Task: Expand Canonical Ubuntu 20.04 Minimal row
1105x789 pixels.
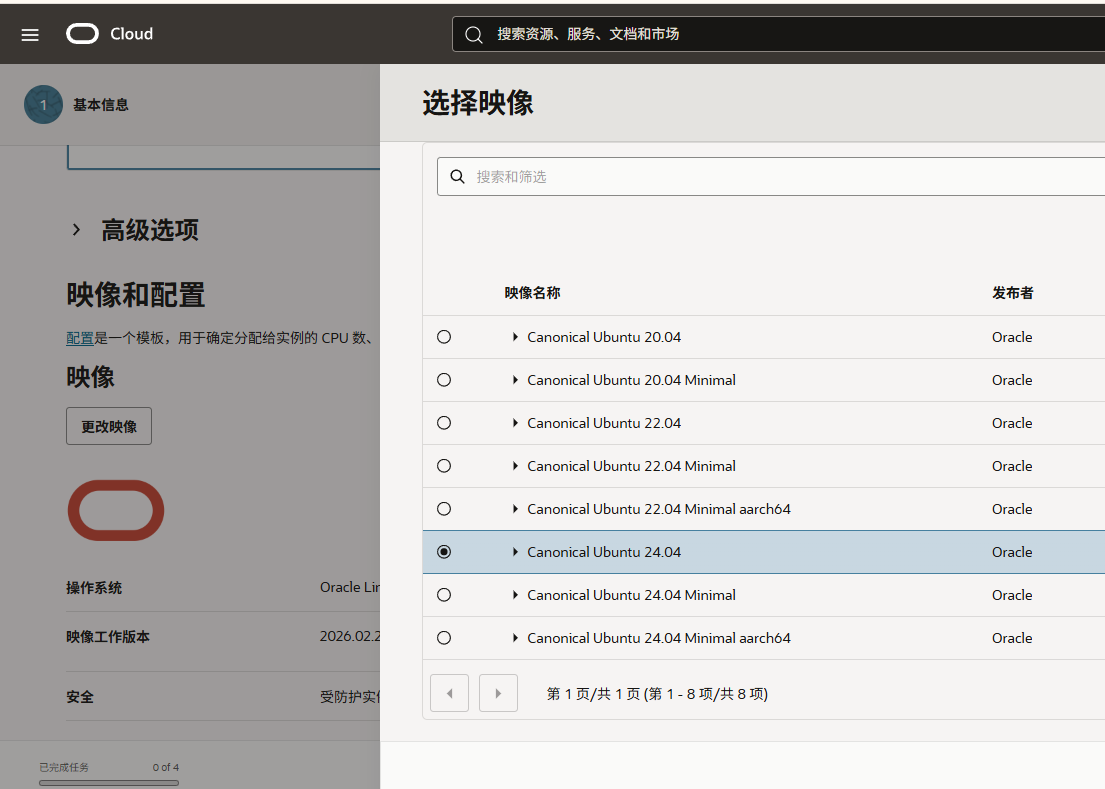Action: 516,380
